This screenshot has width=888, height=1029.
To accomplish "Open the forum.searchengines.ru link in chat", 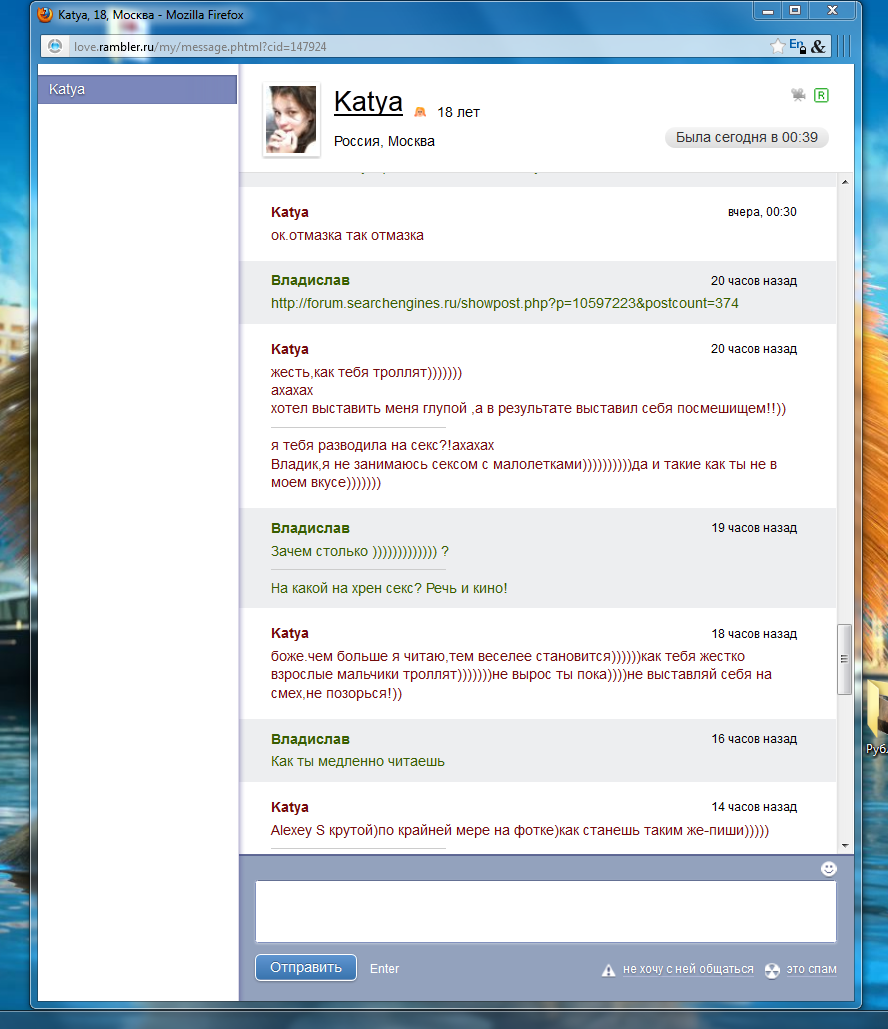I will (x=504, y=303).
